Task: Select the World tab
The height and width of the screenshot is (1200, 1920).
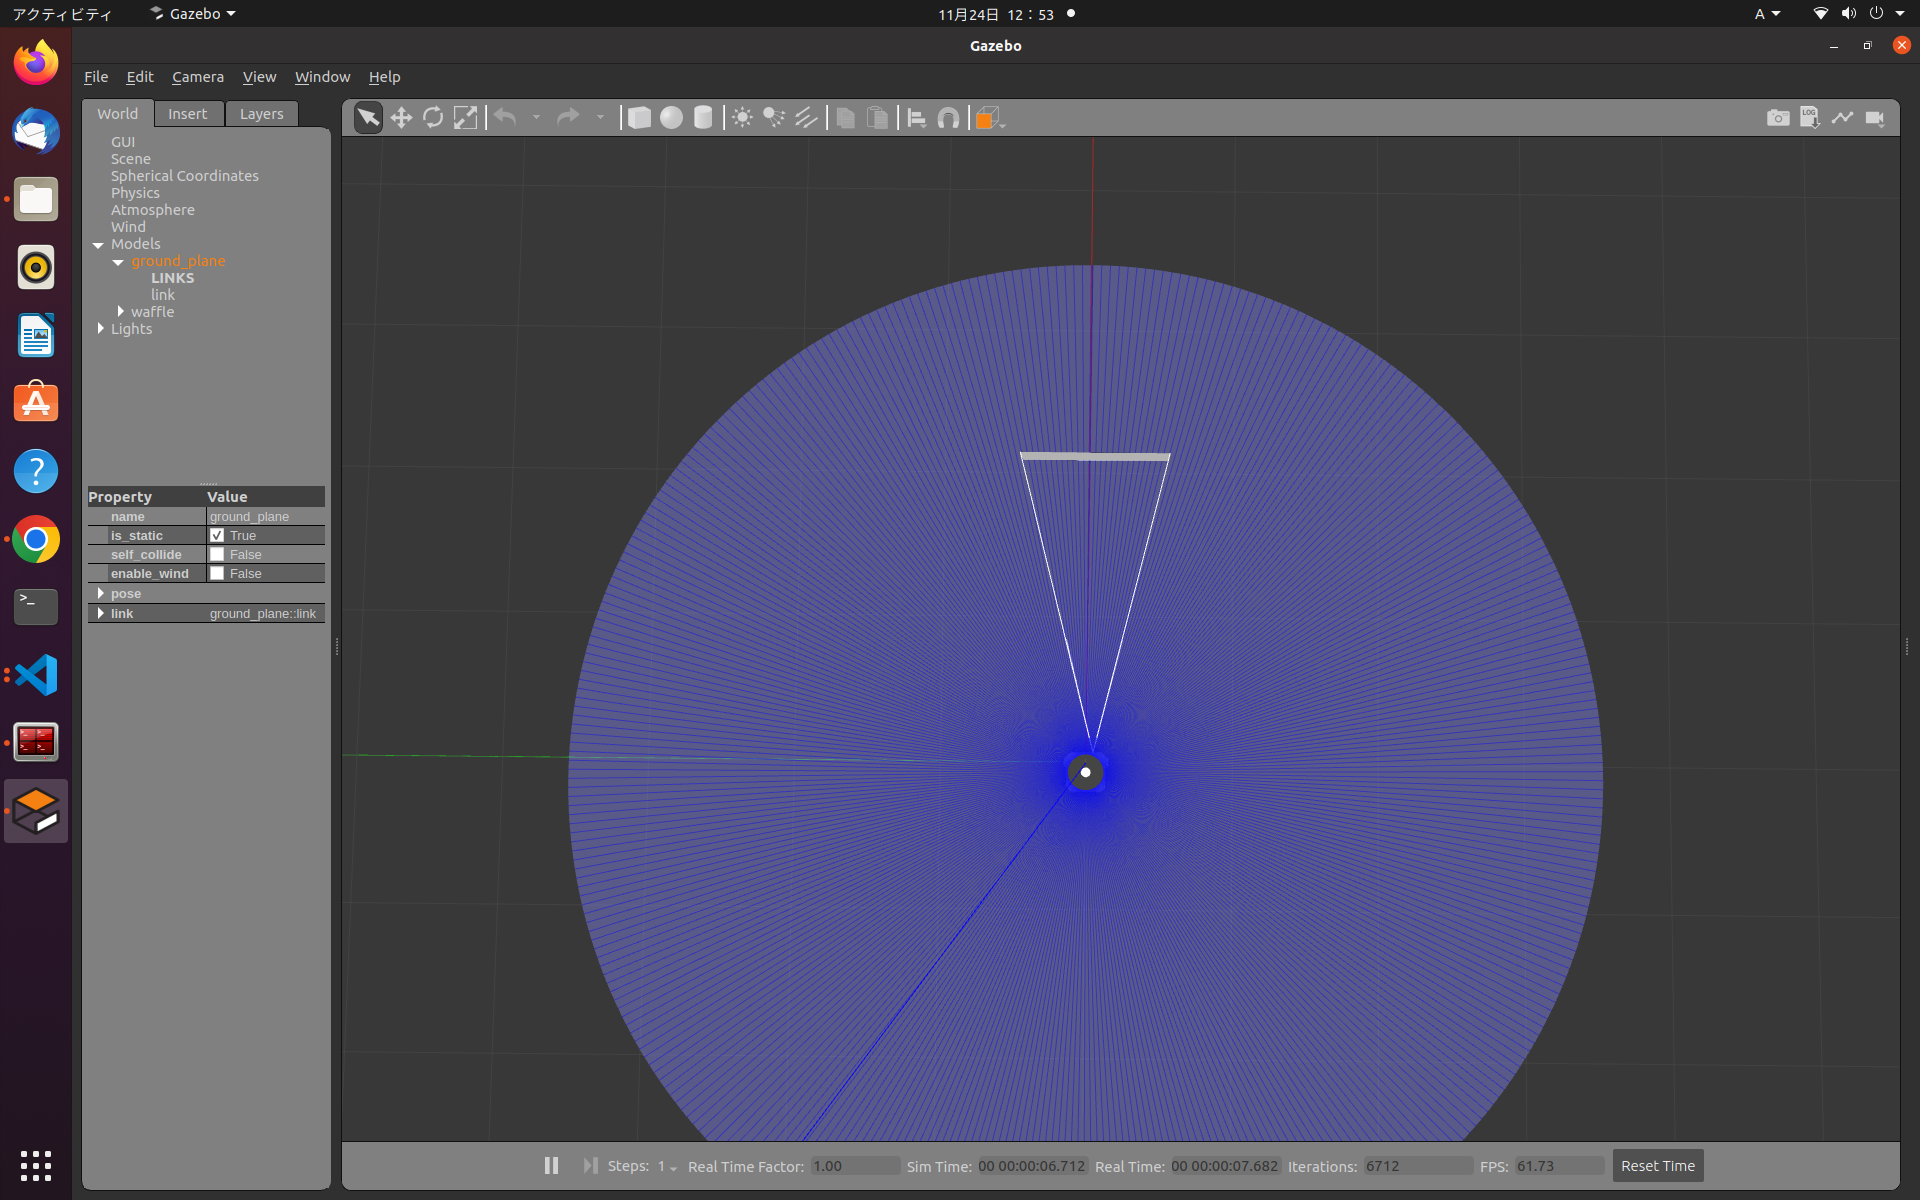Action: tap(118, 114)
